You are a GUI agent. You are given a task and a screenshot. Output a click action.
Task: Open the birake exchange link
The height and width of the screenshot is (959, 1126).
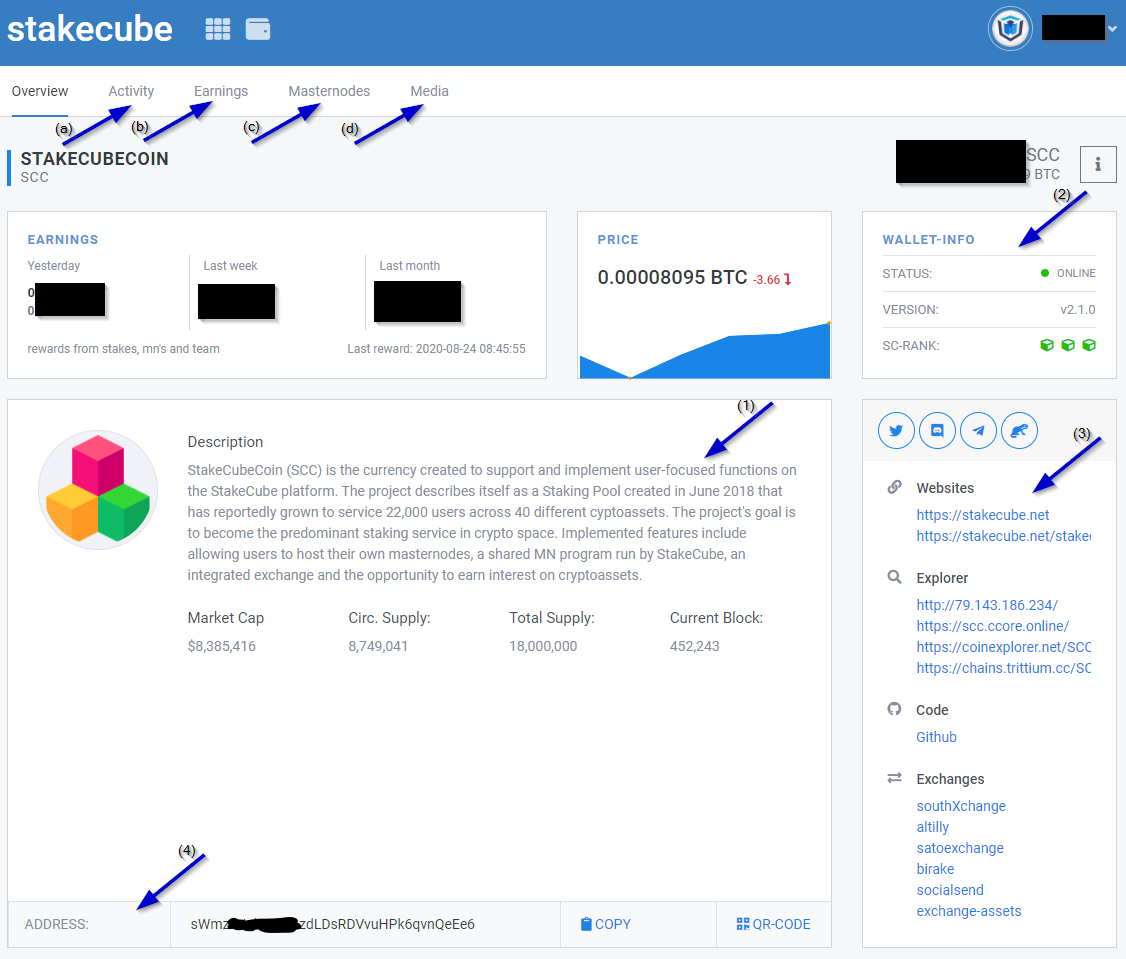[x=935, y=869]
